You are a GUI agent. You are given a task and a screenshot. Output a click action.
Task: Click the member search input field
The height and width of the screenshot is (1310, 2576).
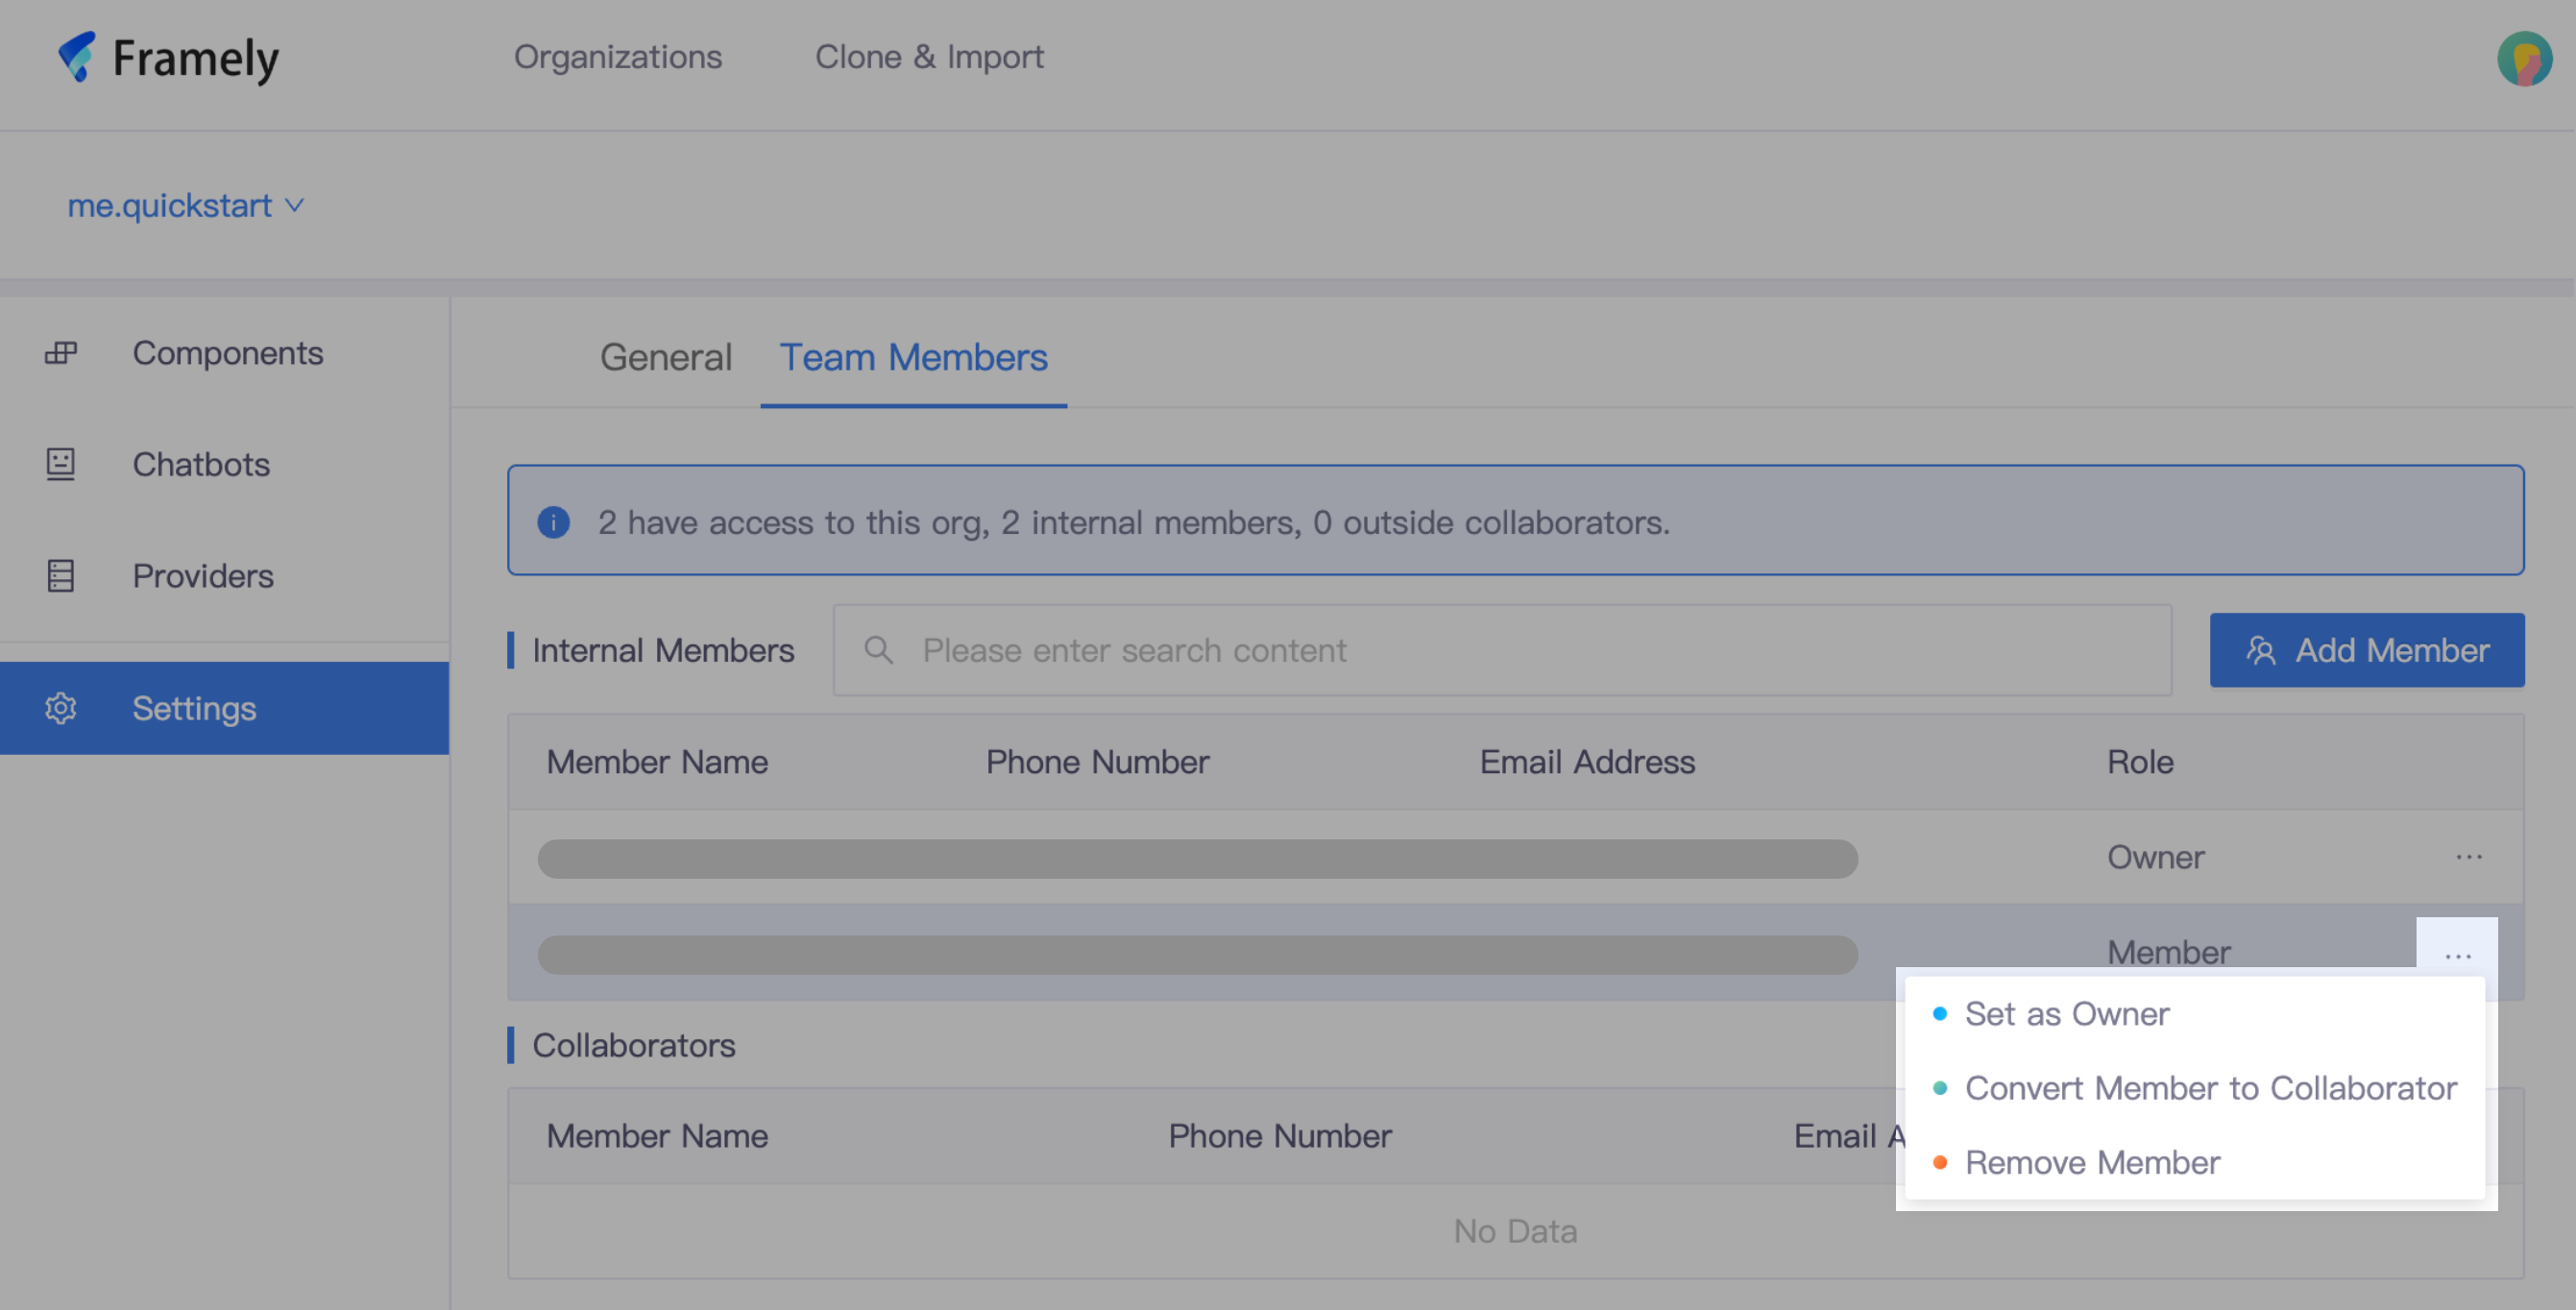[x=1400, y=650]
